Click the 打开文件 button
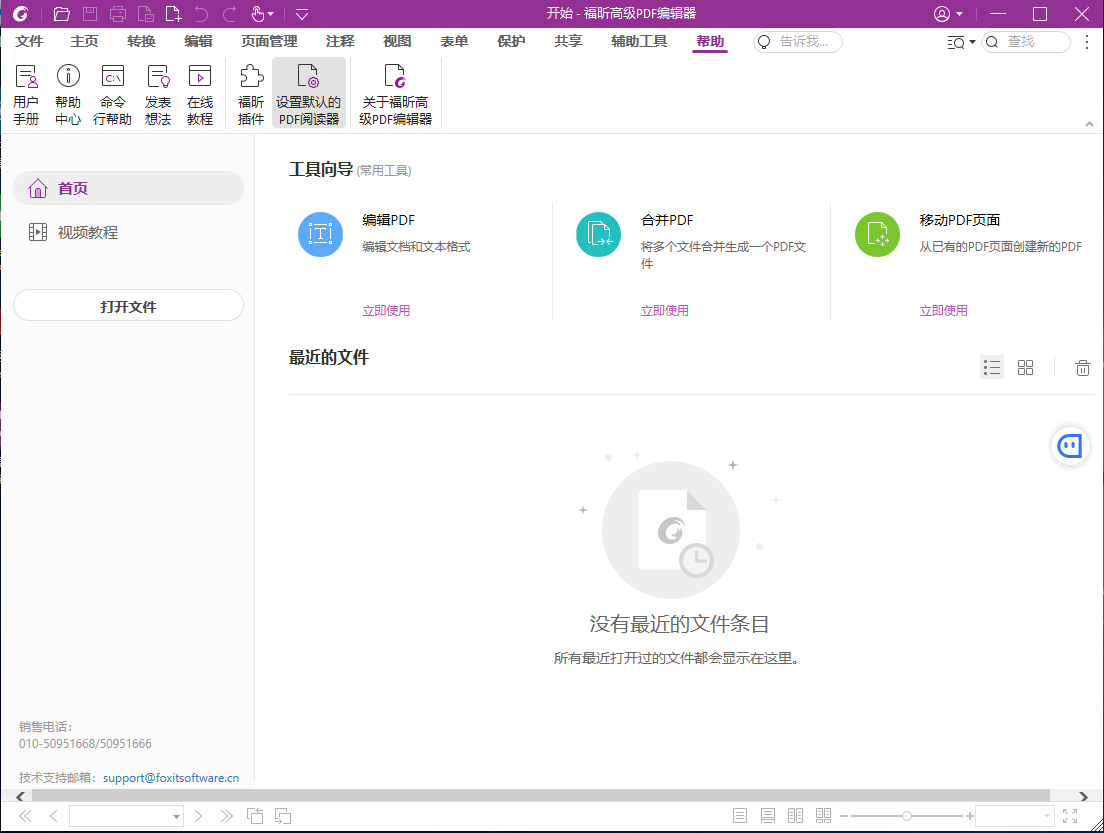The height and width of the screenshot is (833, 1104). point(128,305)
